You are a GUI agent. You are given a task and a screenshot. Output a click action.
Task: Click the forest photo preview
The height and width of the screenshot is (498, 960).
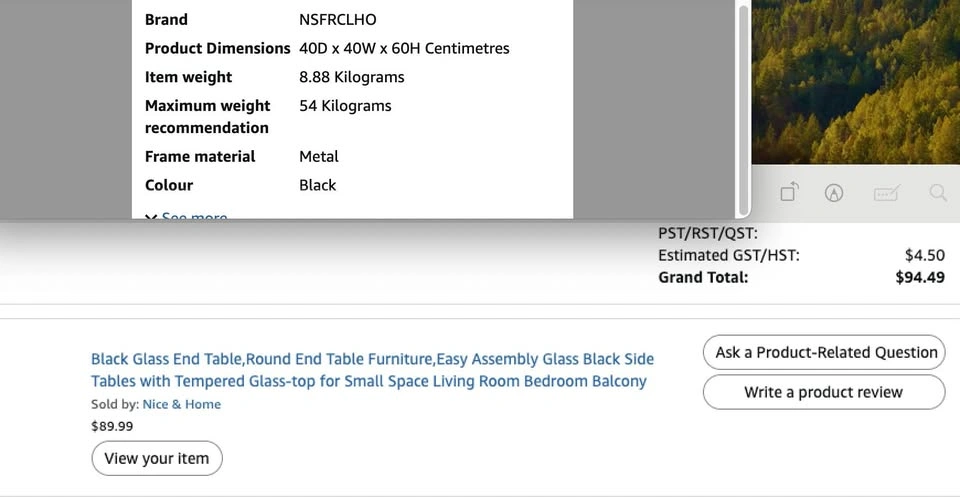pyautogui.click(x=855, y=80)
